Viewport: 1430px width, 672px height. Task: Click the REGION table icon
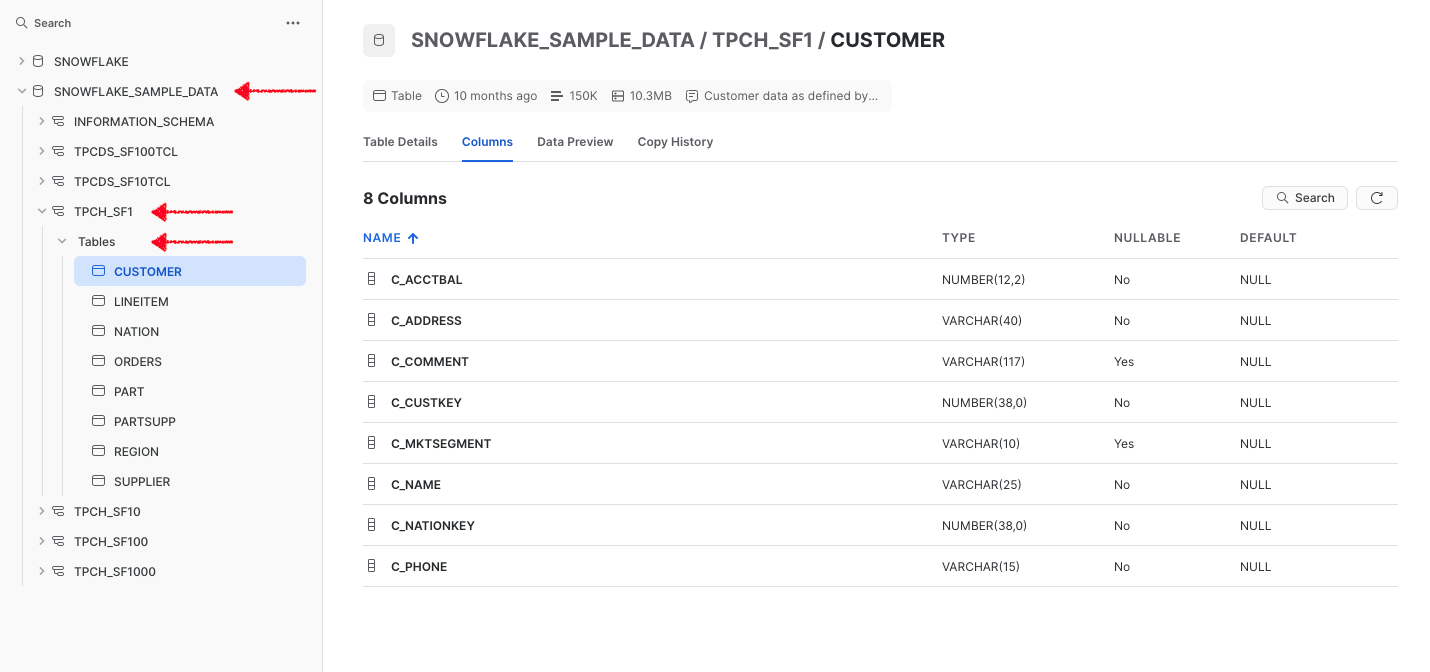[98, 451]
